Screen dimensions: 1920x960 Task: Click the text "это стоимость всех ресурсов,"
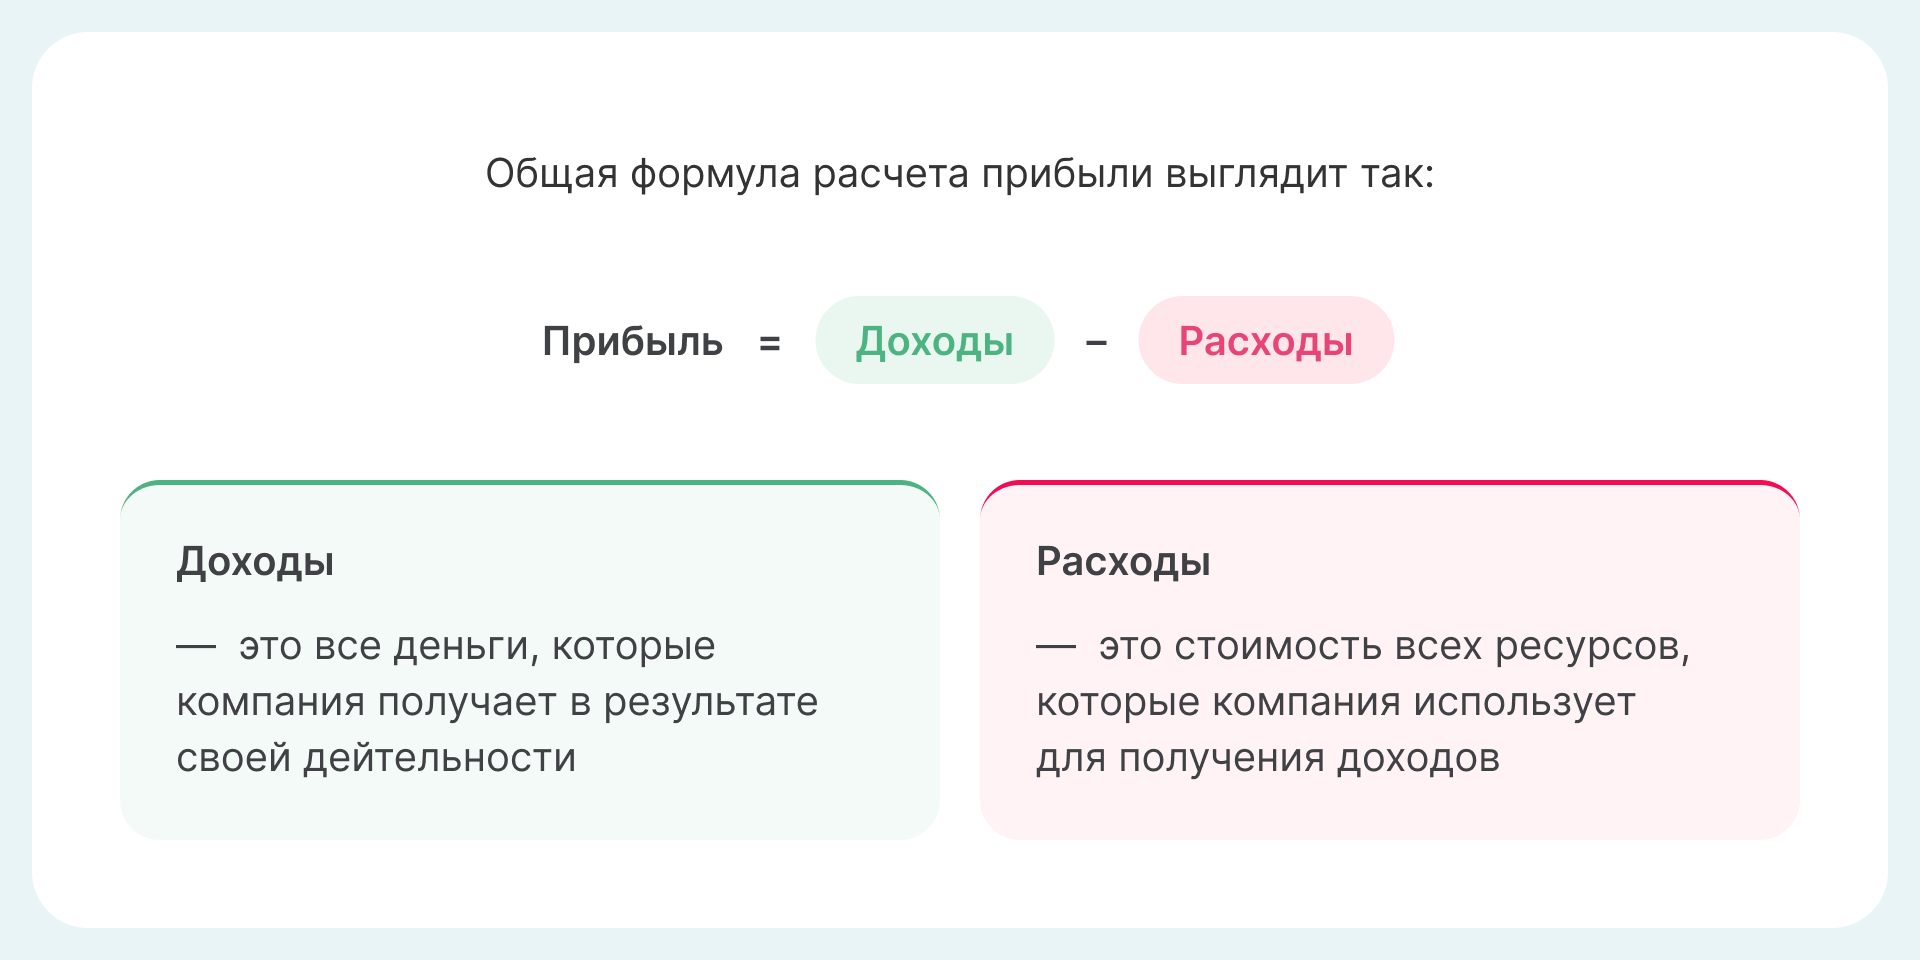(1394, 647)
